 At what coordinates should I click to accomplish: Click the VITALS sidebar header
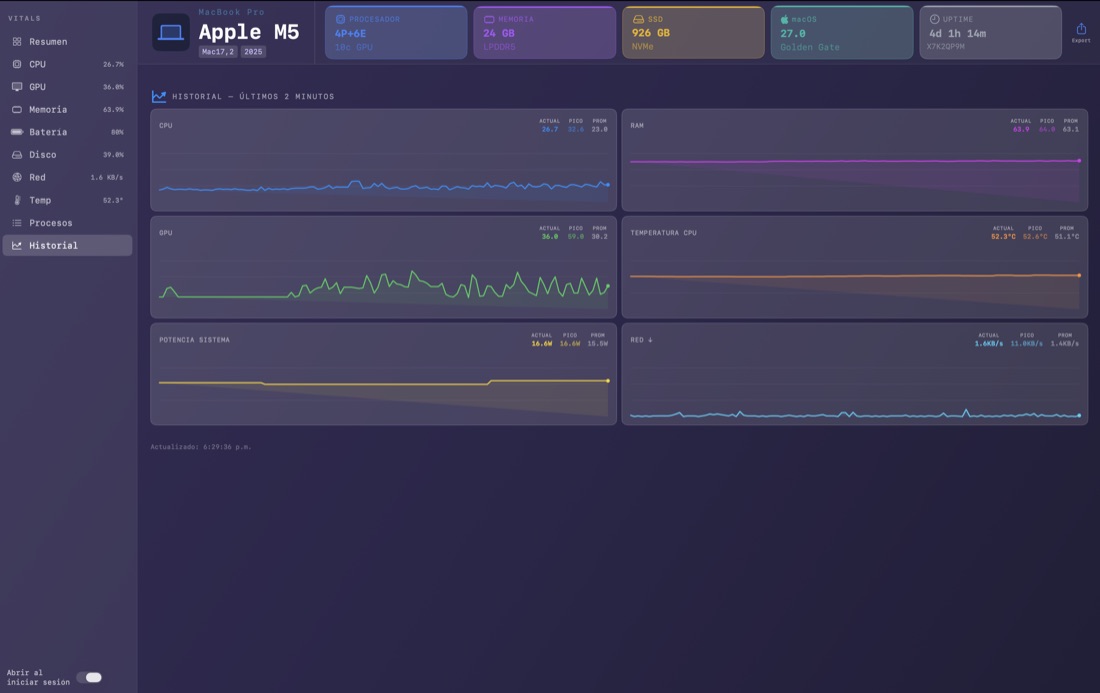pyautogui.click(x=25, y=18)
